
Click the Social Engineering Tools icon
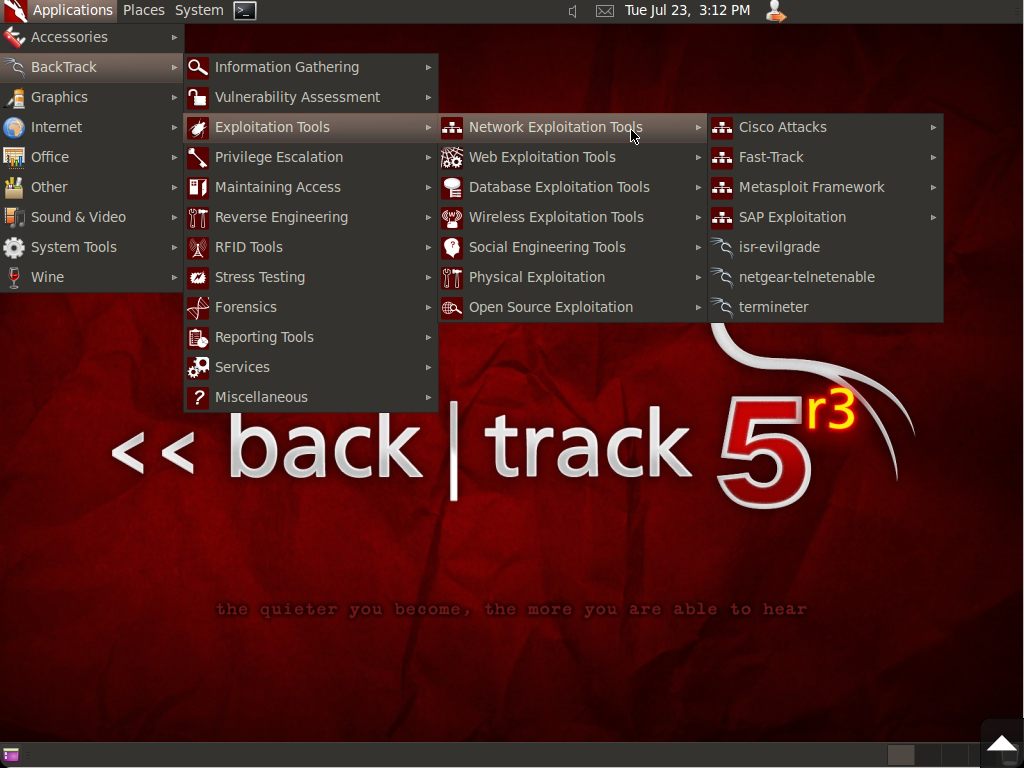452,248
